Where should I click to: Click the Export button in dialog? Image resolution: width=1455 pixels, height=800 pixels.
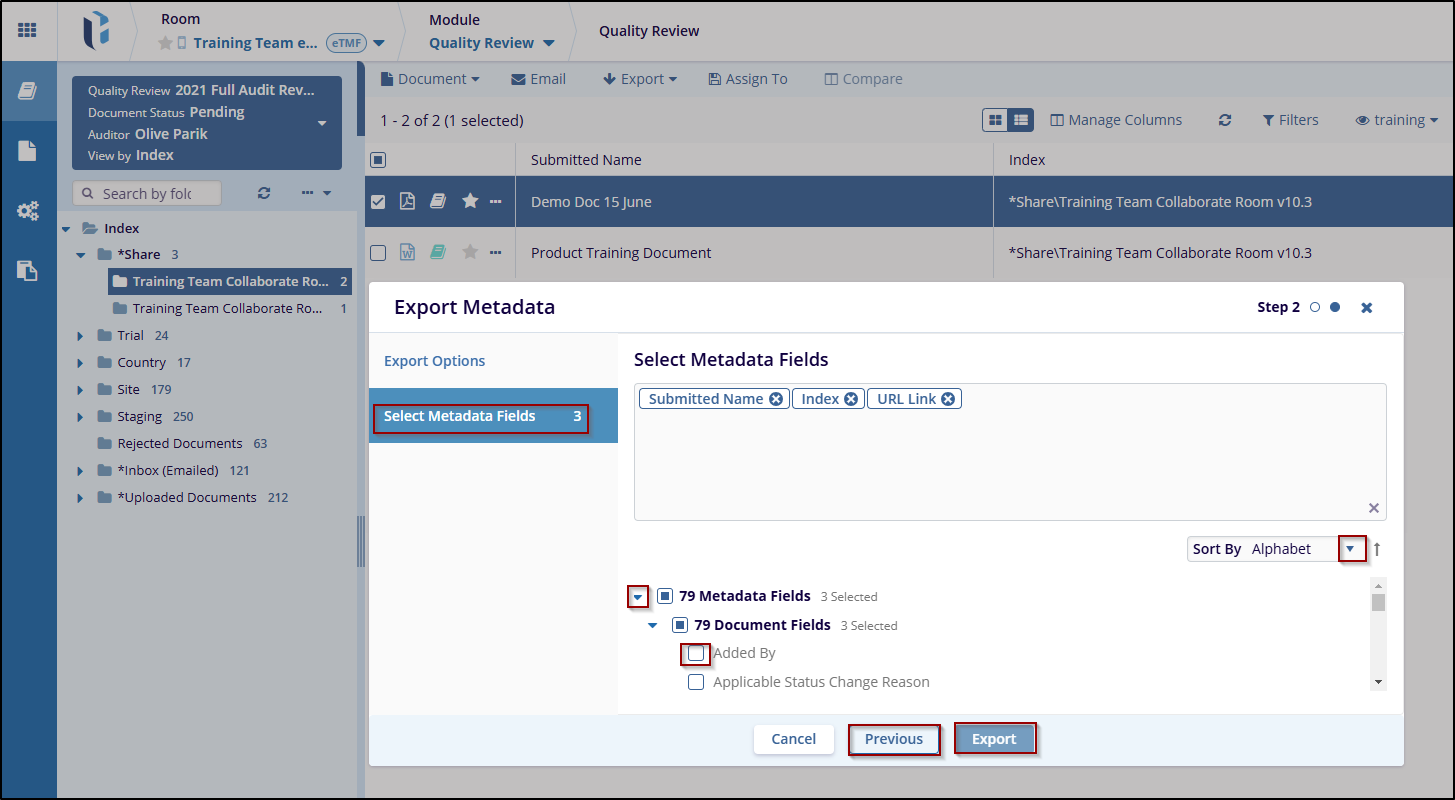pyautogui.click(x=994, y=739)
